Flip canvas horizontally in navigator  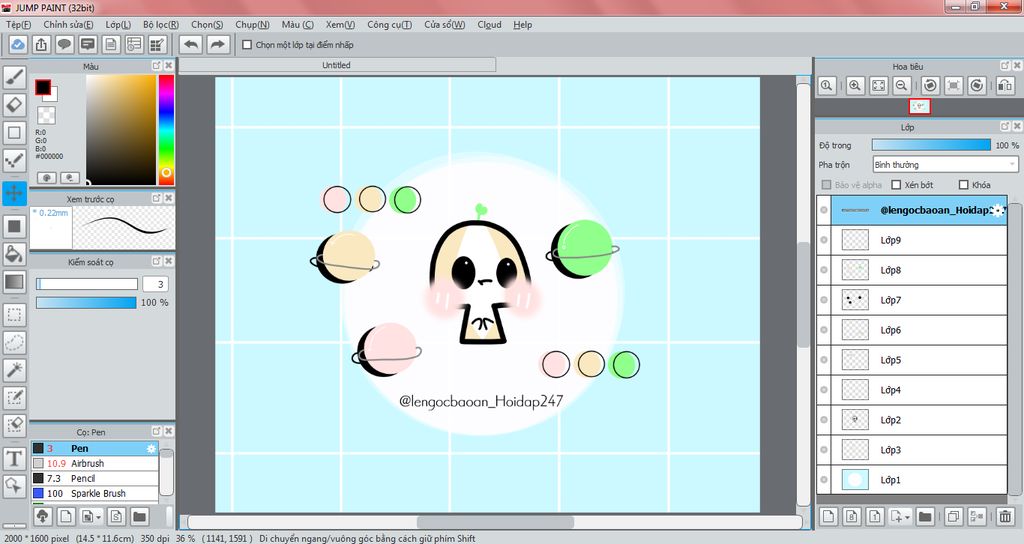1005,86
